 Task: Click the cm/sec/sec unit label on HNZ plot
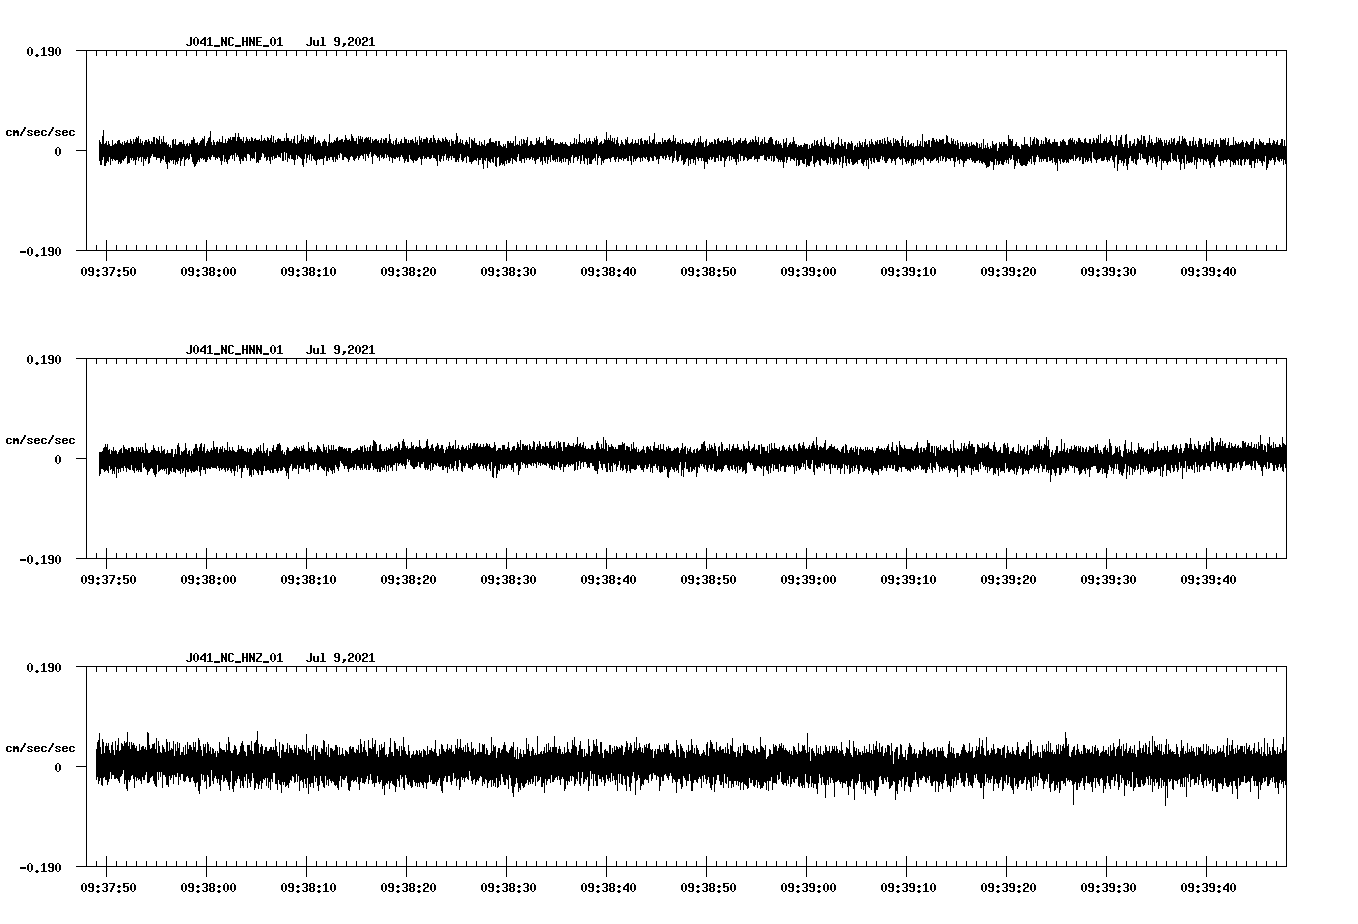click(x=41, y=746)
